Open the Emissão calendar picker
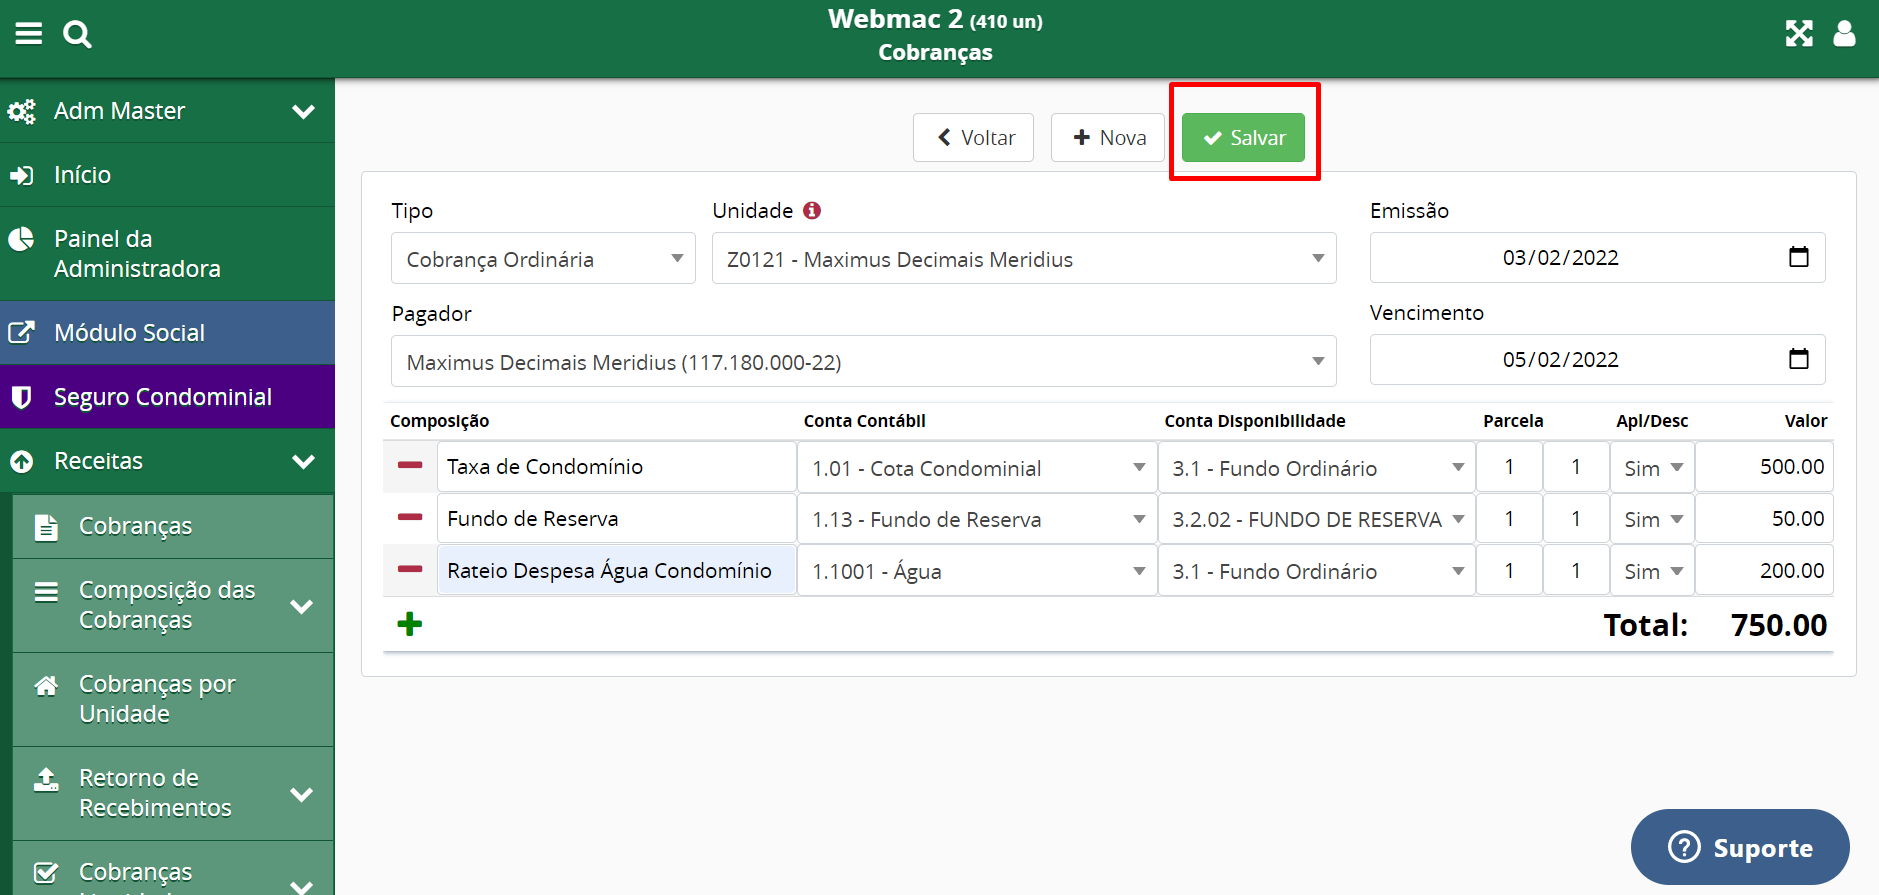 point(1798,258)
